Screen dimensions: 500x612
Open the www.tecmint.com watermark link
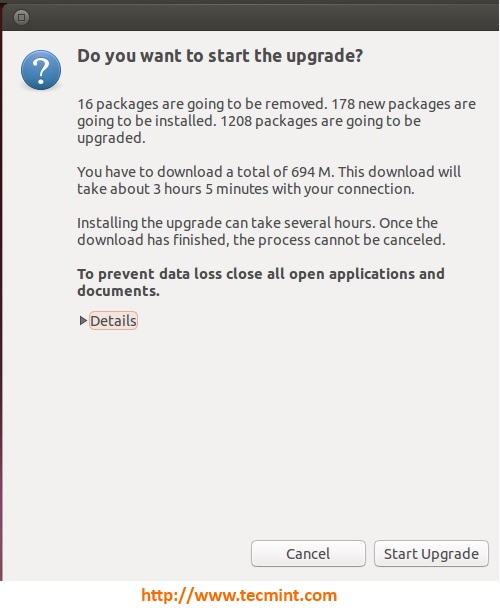coord(239,595)
